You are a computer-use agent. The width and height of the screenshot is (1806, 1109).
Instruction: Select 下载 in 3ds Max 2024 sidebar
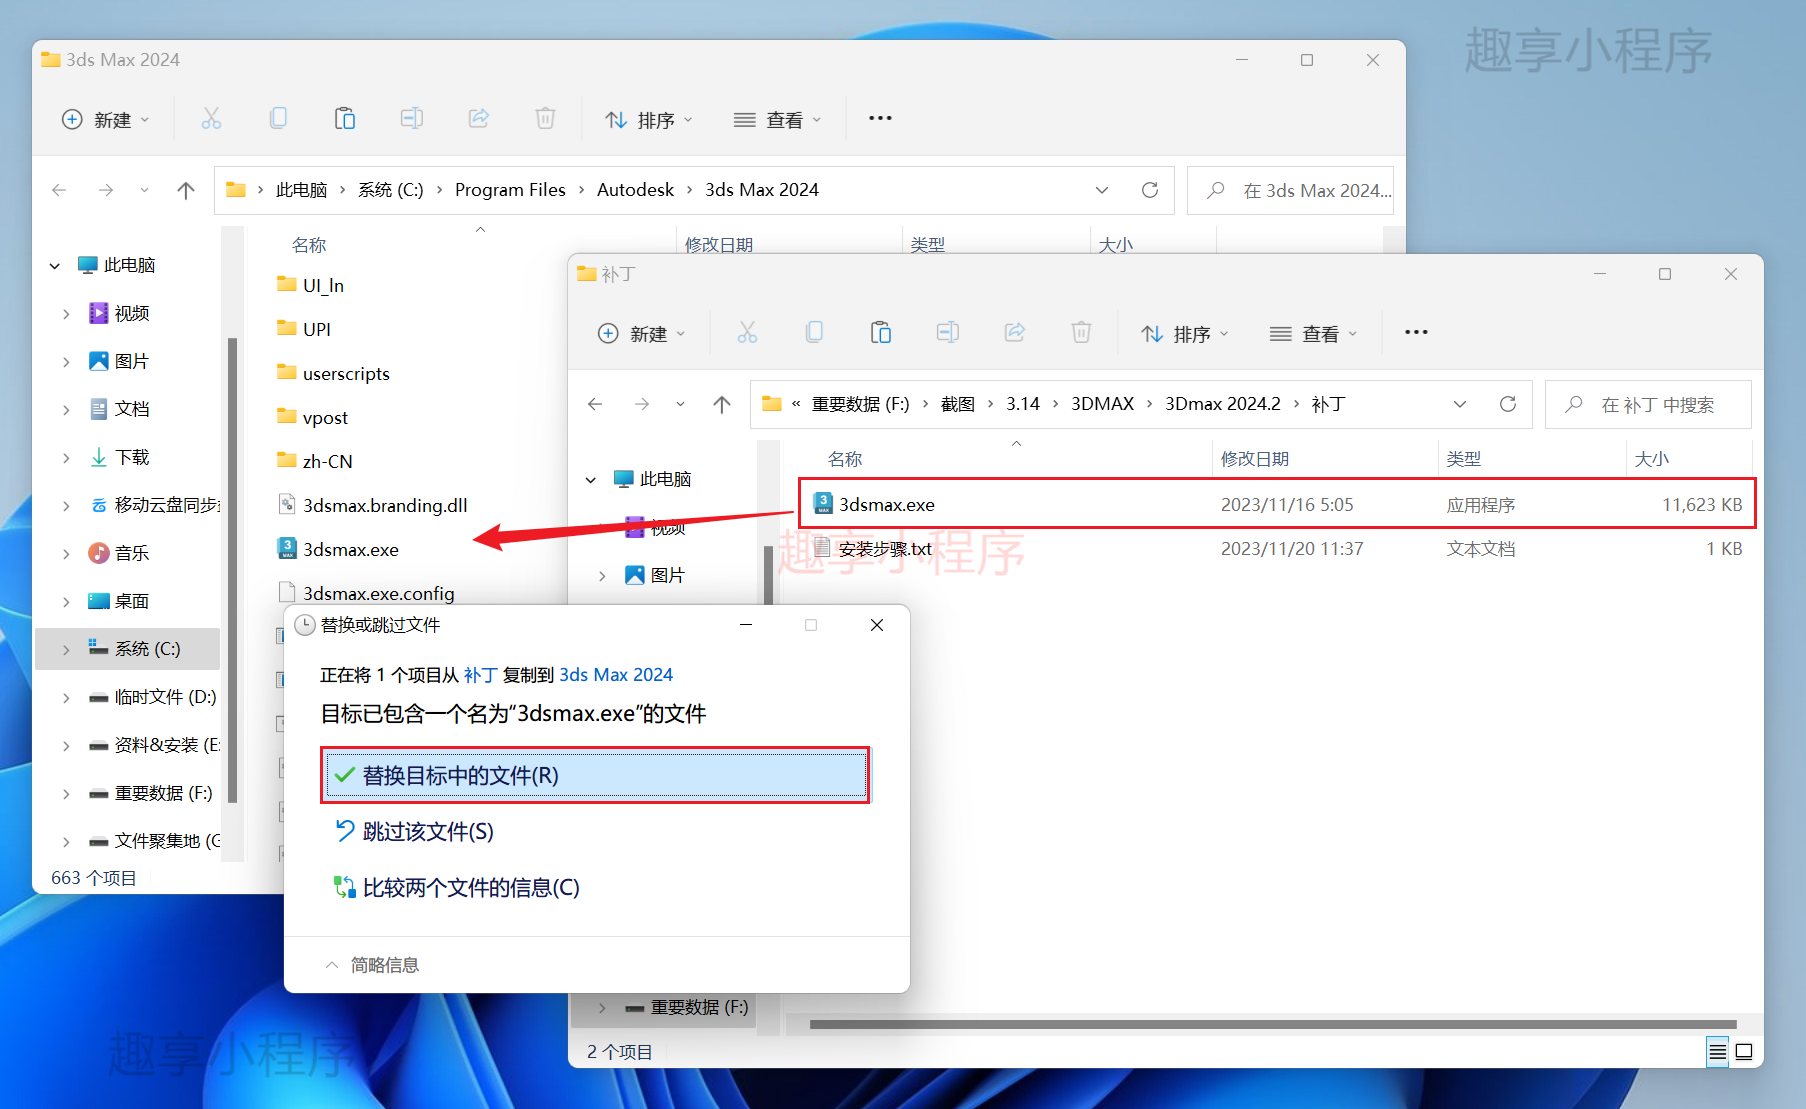(132, 458)
